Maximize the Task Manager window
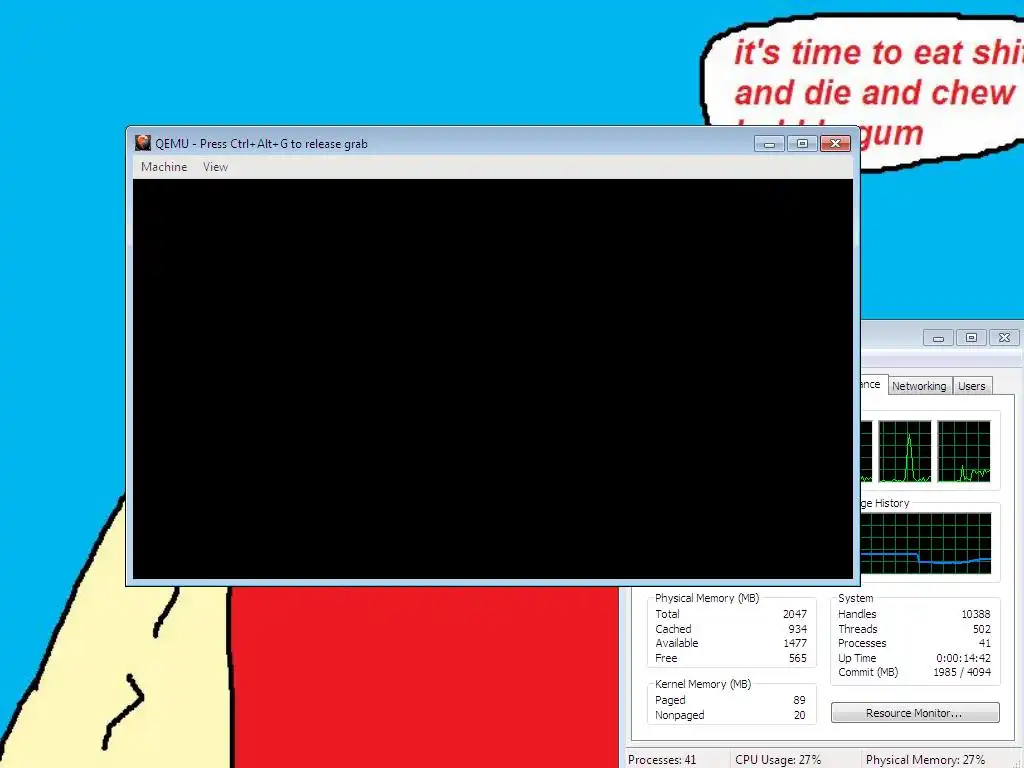This screenshot has height=768, width=1024. tap(972, 338)
